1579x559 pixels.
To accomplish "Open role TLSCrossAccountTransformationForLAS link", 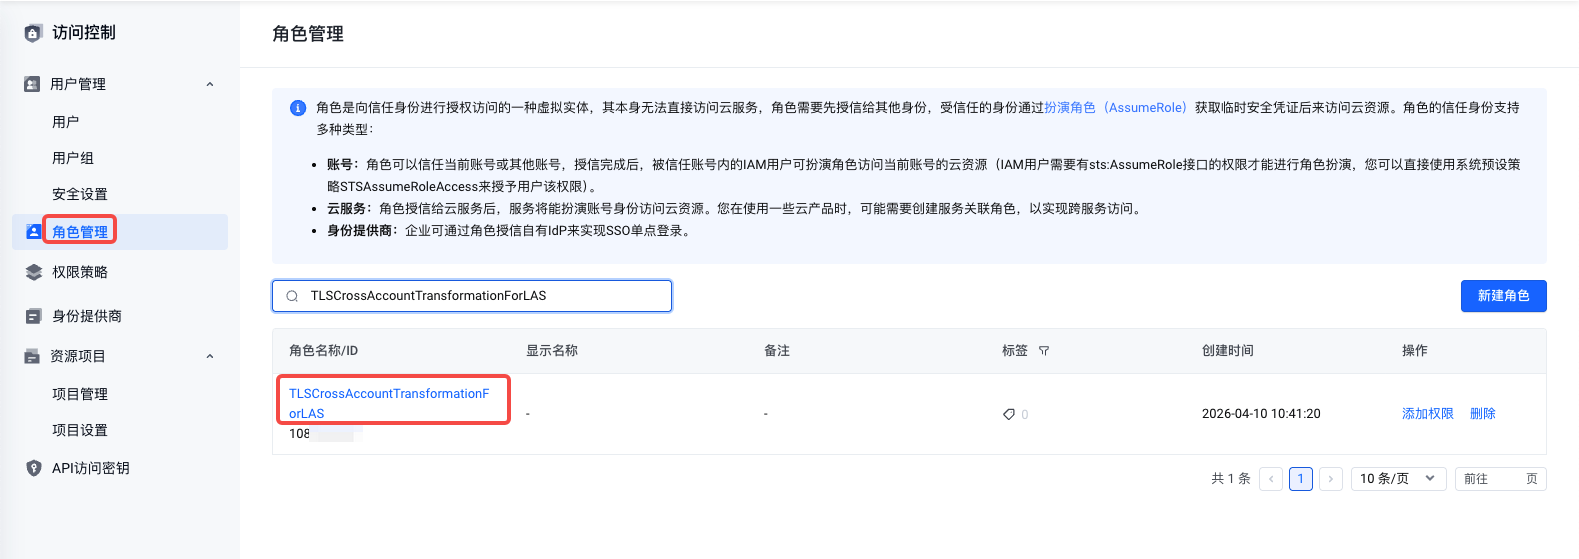I will pos(389,403).
